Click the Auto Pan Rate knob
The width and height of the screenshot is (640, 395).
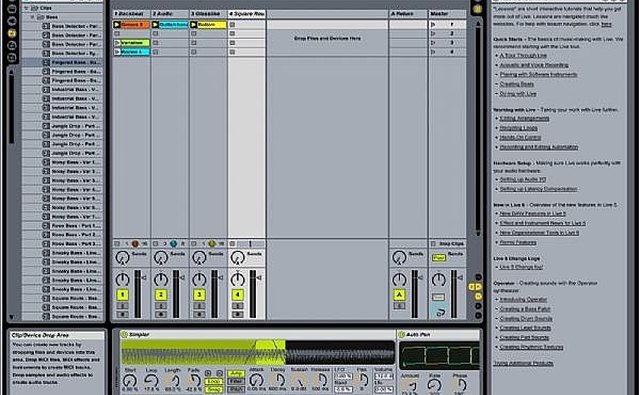coord(434,385)
